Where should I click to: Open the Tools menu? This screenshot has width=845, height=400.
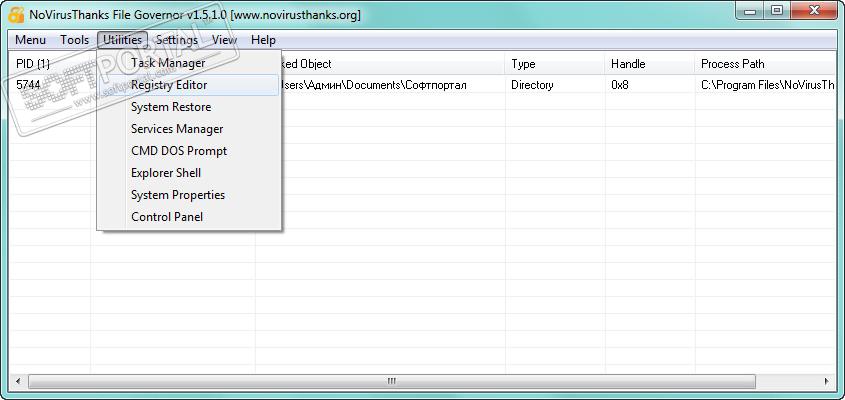(74, 40)
